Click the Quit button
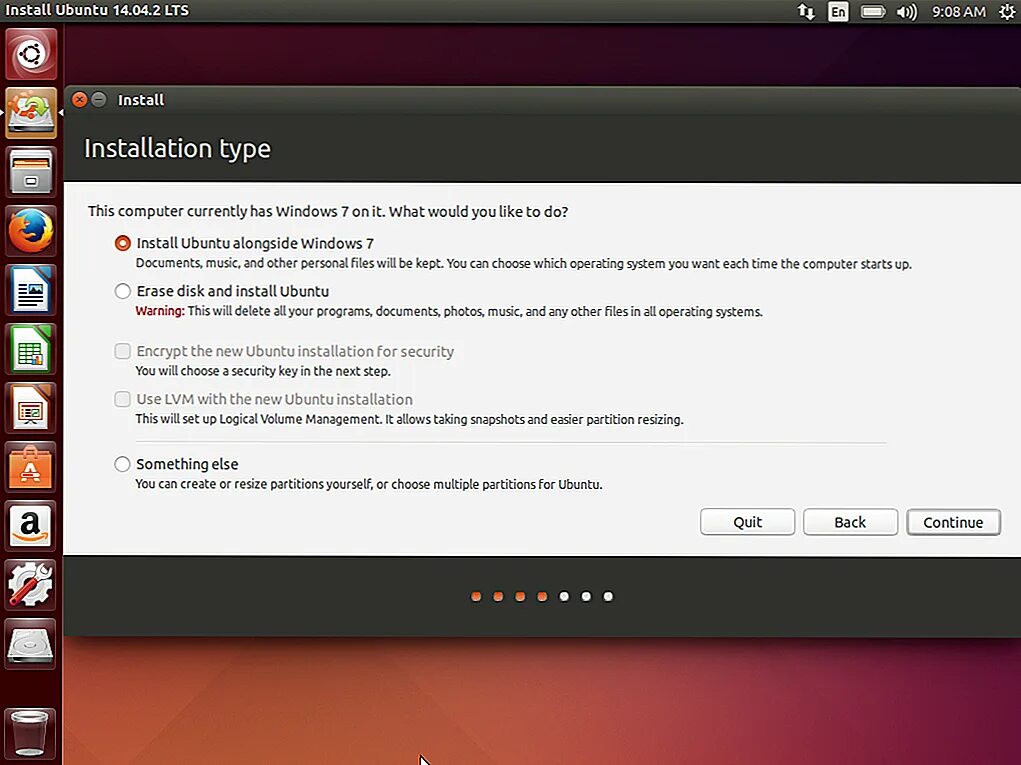The image size is (1021, 765). tap(748, 522)
